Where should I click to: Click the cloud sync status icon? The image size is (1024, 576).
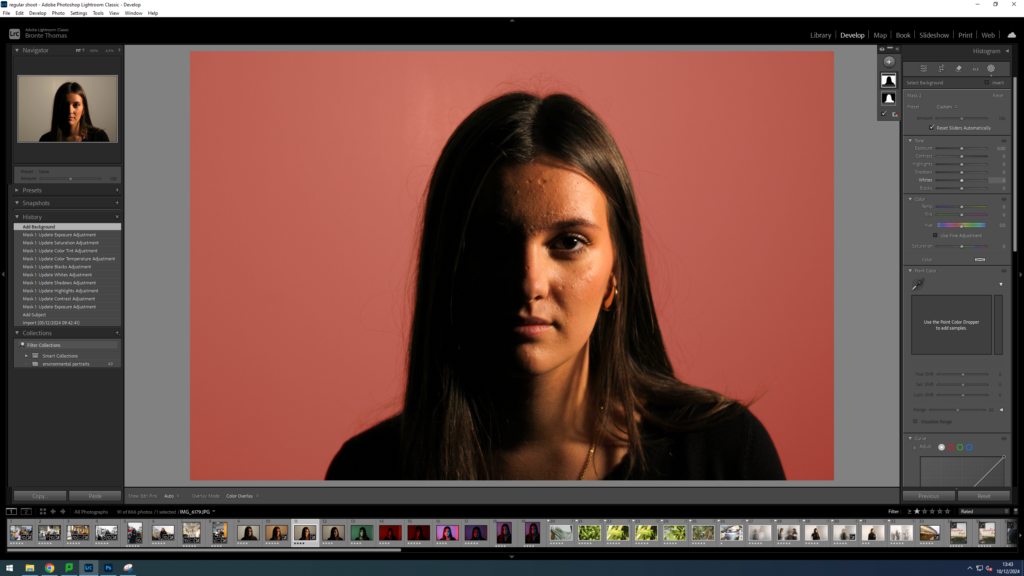click(1012, 35)
